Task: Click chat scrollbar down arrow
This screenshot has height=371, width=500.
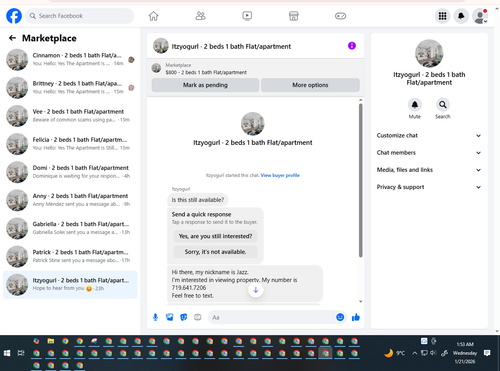Action: tap(360, 301)
